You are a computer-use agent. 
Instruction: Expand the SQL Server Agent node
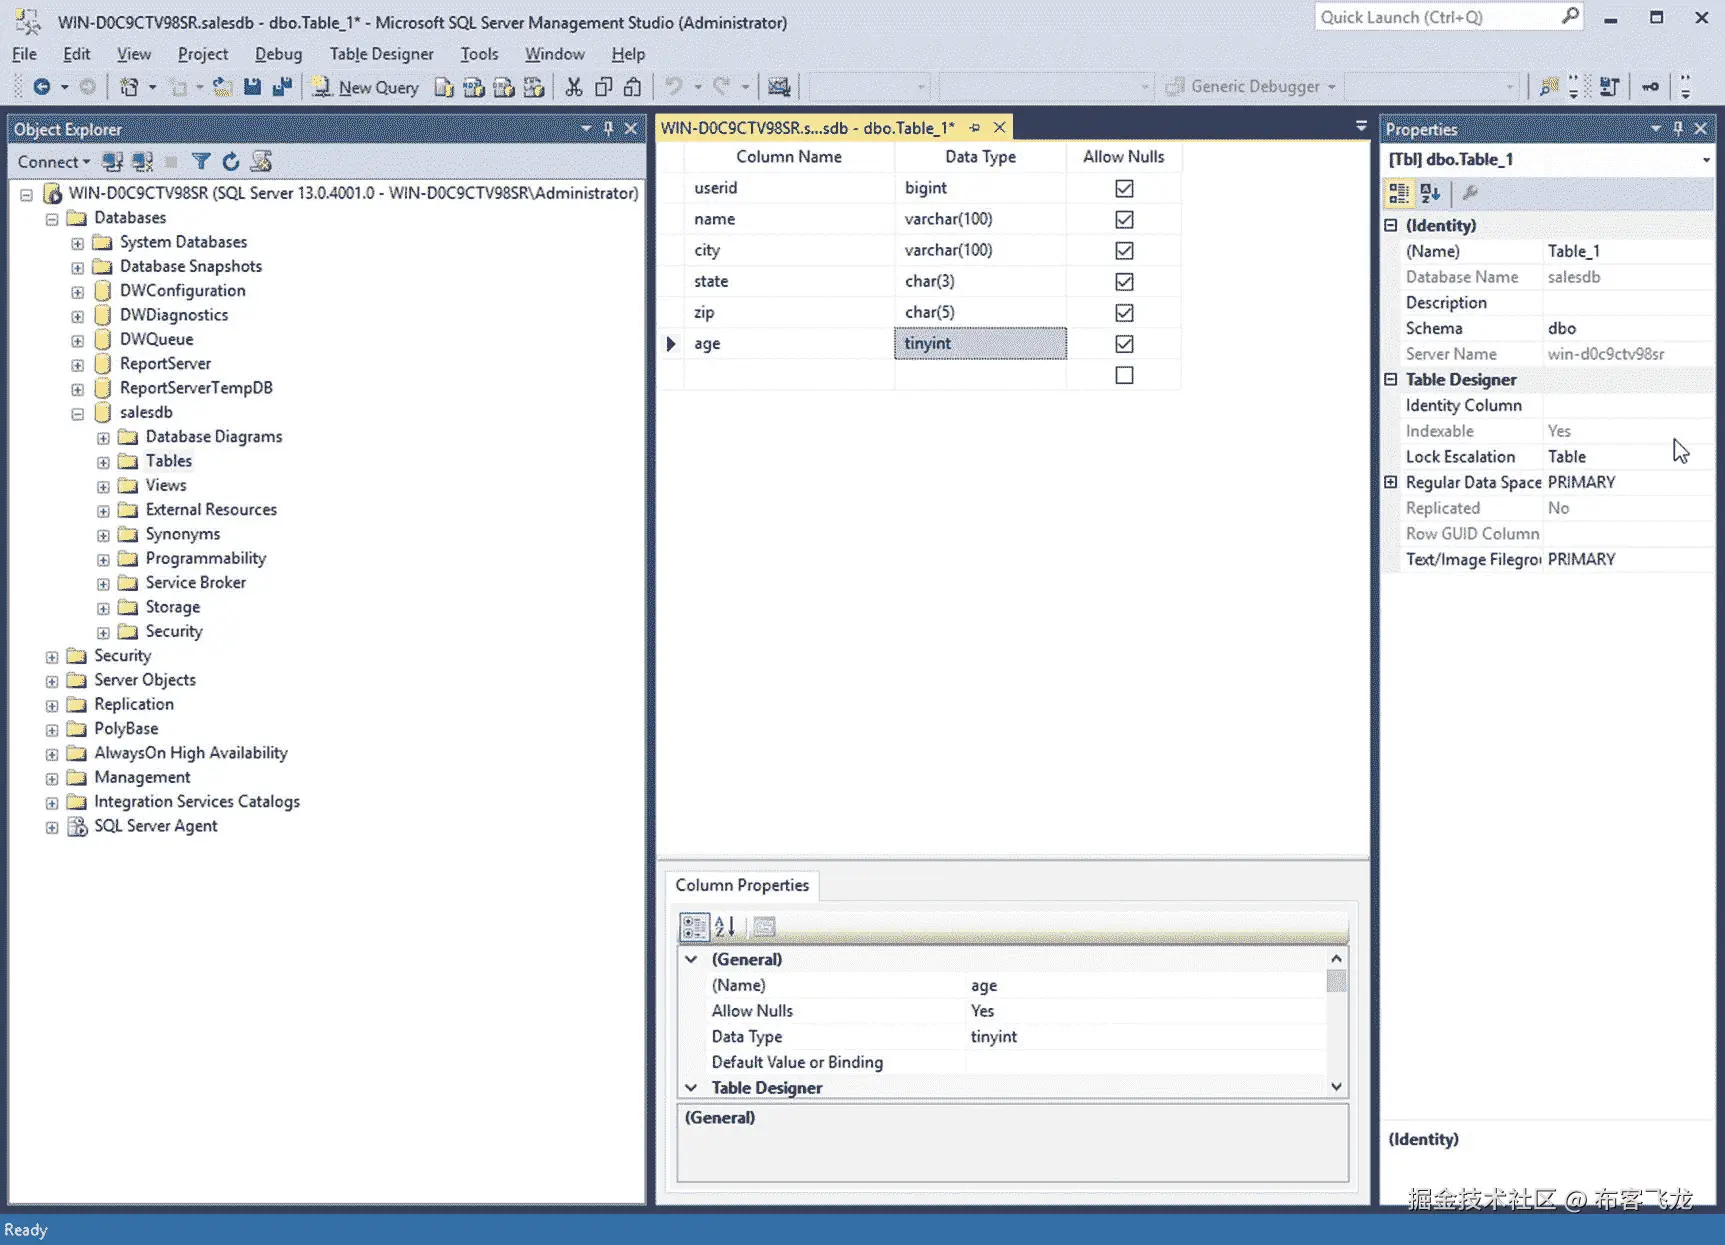pos(52,827)
